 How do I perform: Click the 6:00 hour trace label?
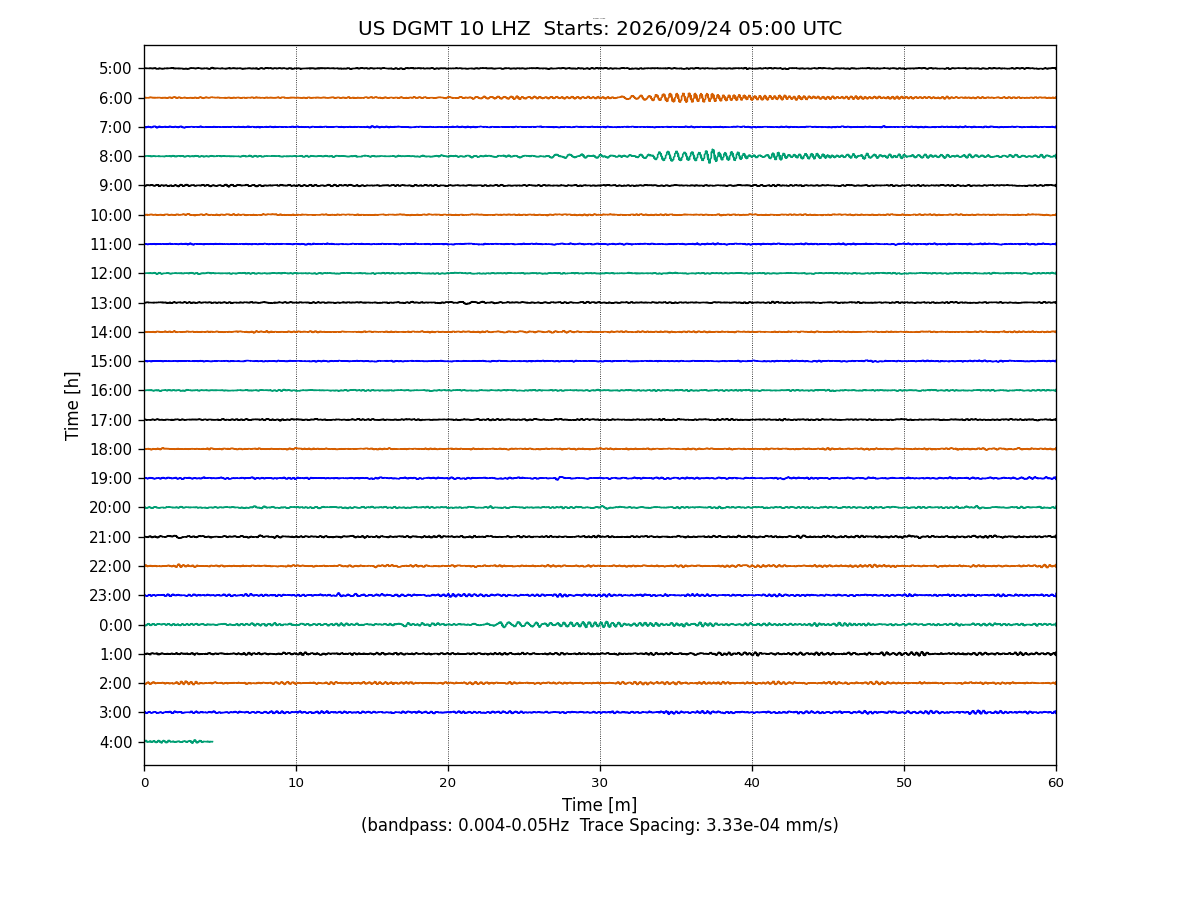click(115, 98)
